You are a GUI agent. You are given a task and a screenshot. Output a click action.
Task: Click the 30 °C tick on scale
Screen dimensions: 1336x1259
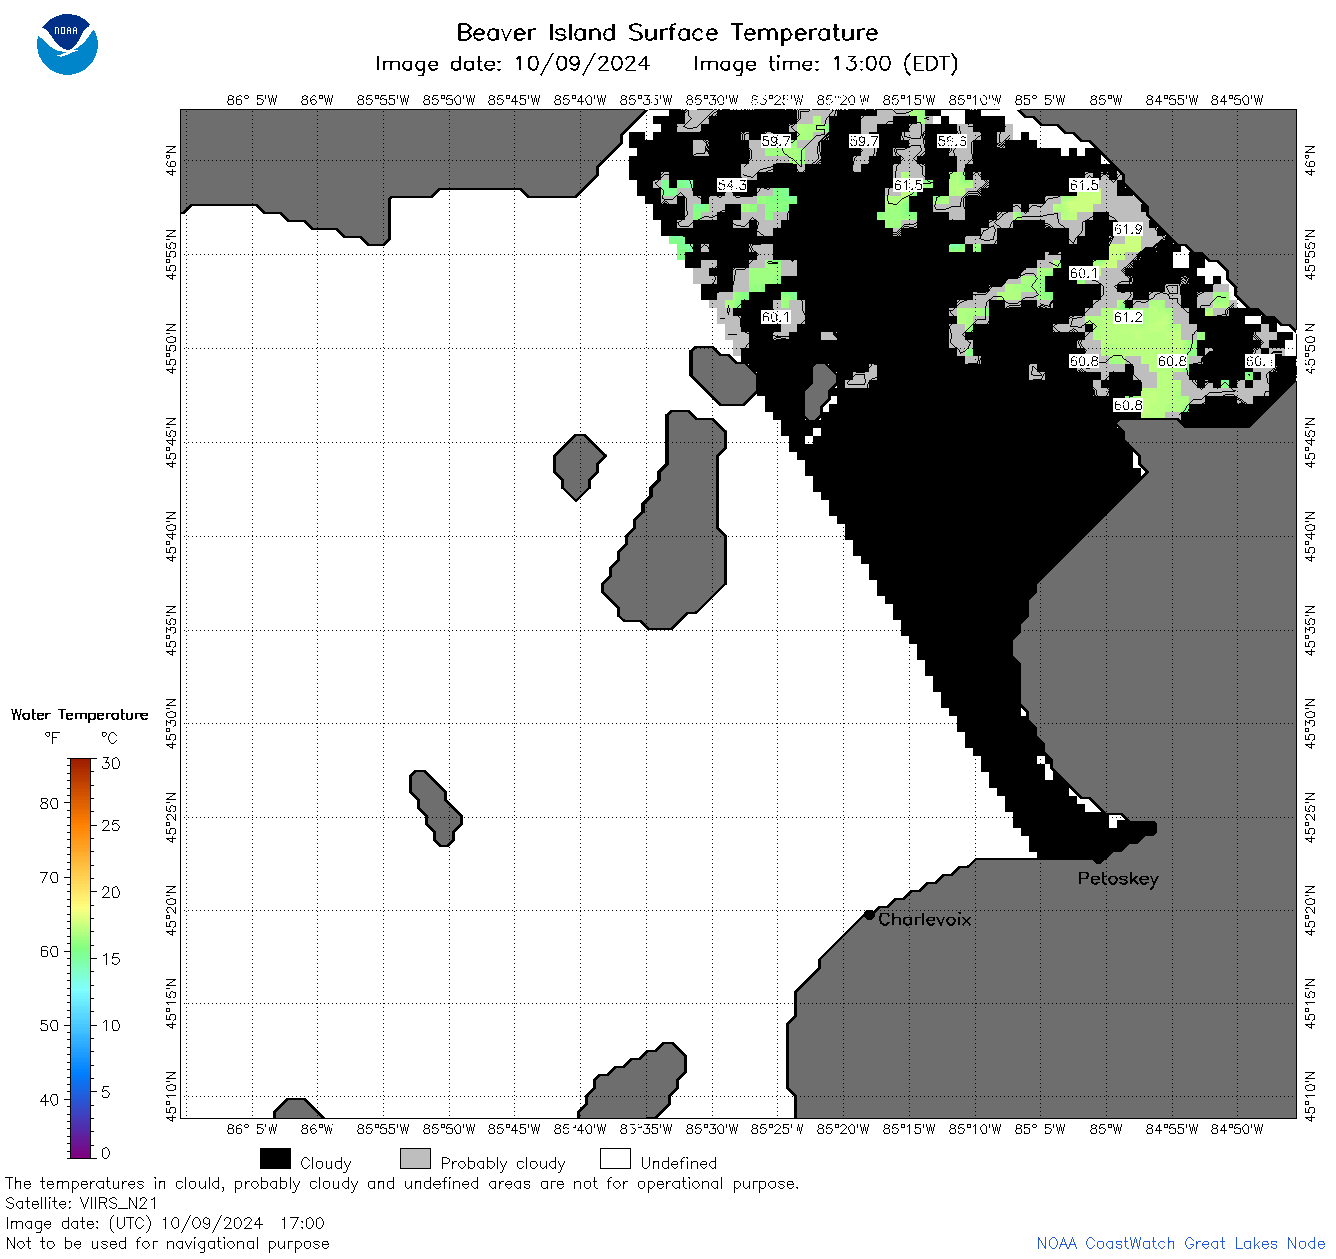click(x=111, y=763)
